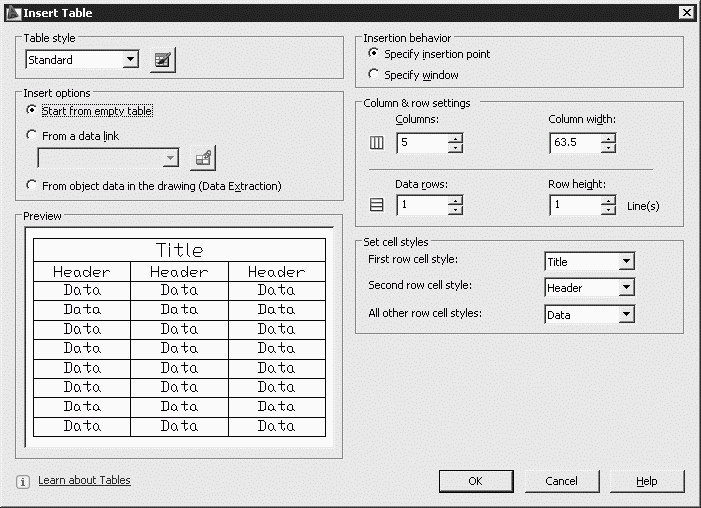Click the info icon beside Learn about Tables
Image resolution: width=701 pixels, height=508 pixels.
pos(23,482)
